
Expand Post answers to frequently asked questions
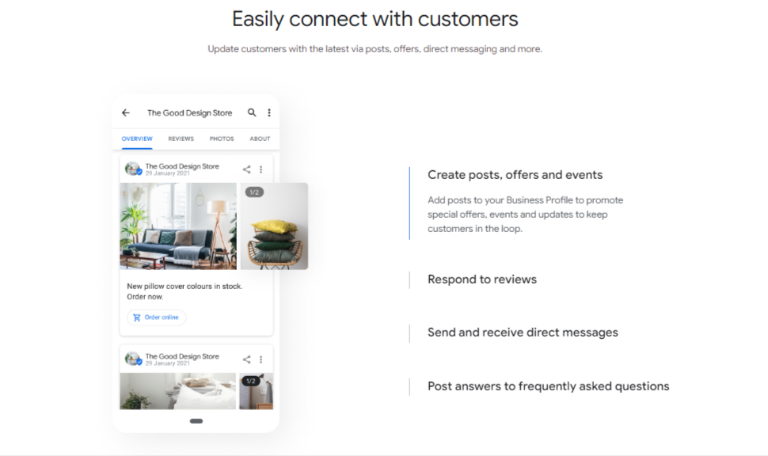[x=548, y=386]
